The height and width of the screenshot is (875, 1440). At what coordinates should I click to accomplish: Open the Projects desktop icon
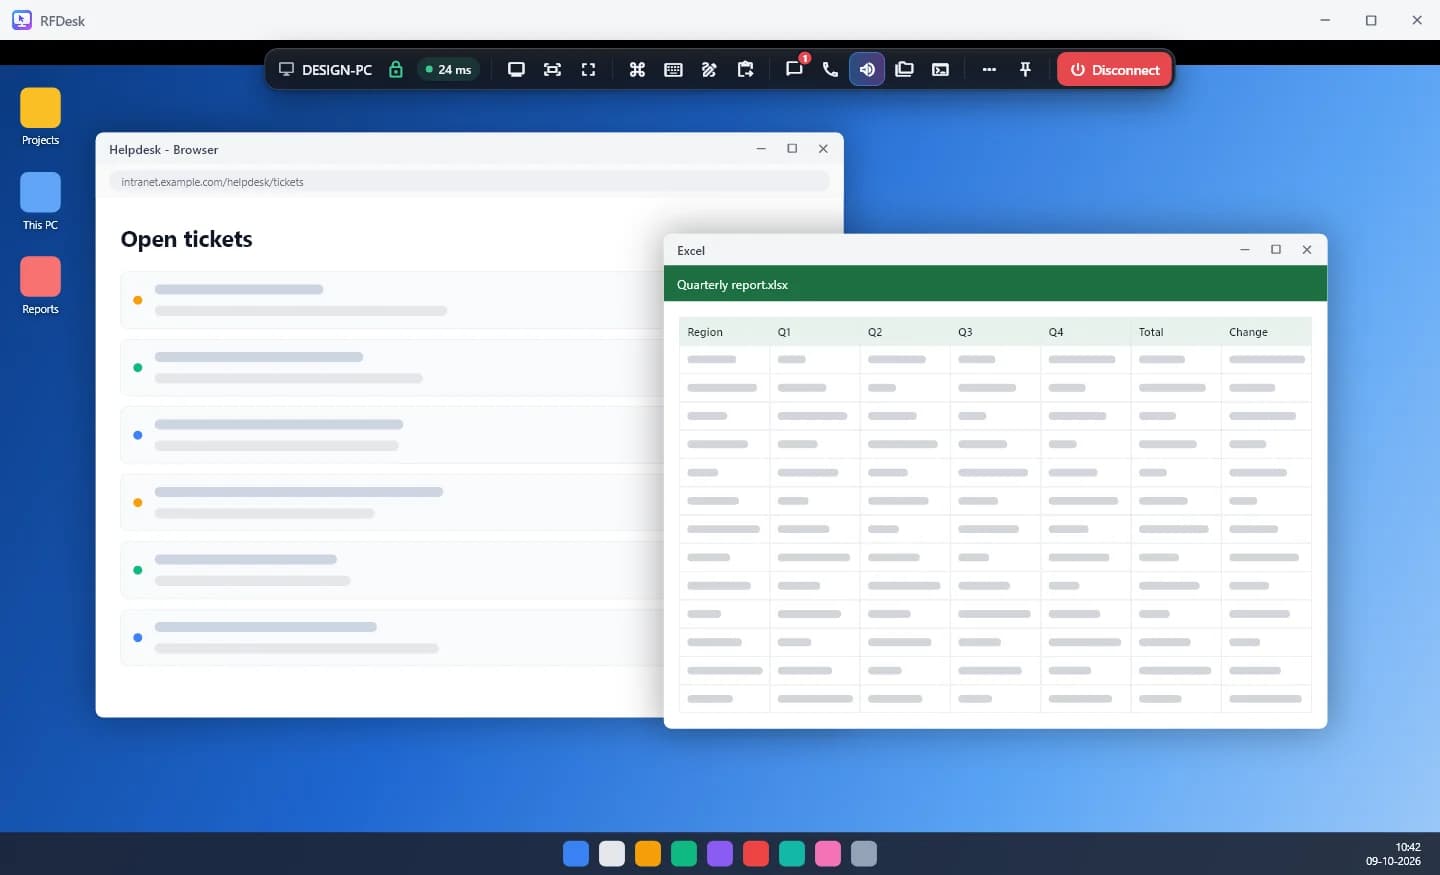coord(40,117)
